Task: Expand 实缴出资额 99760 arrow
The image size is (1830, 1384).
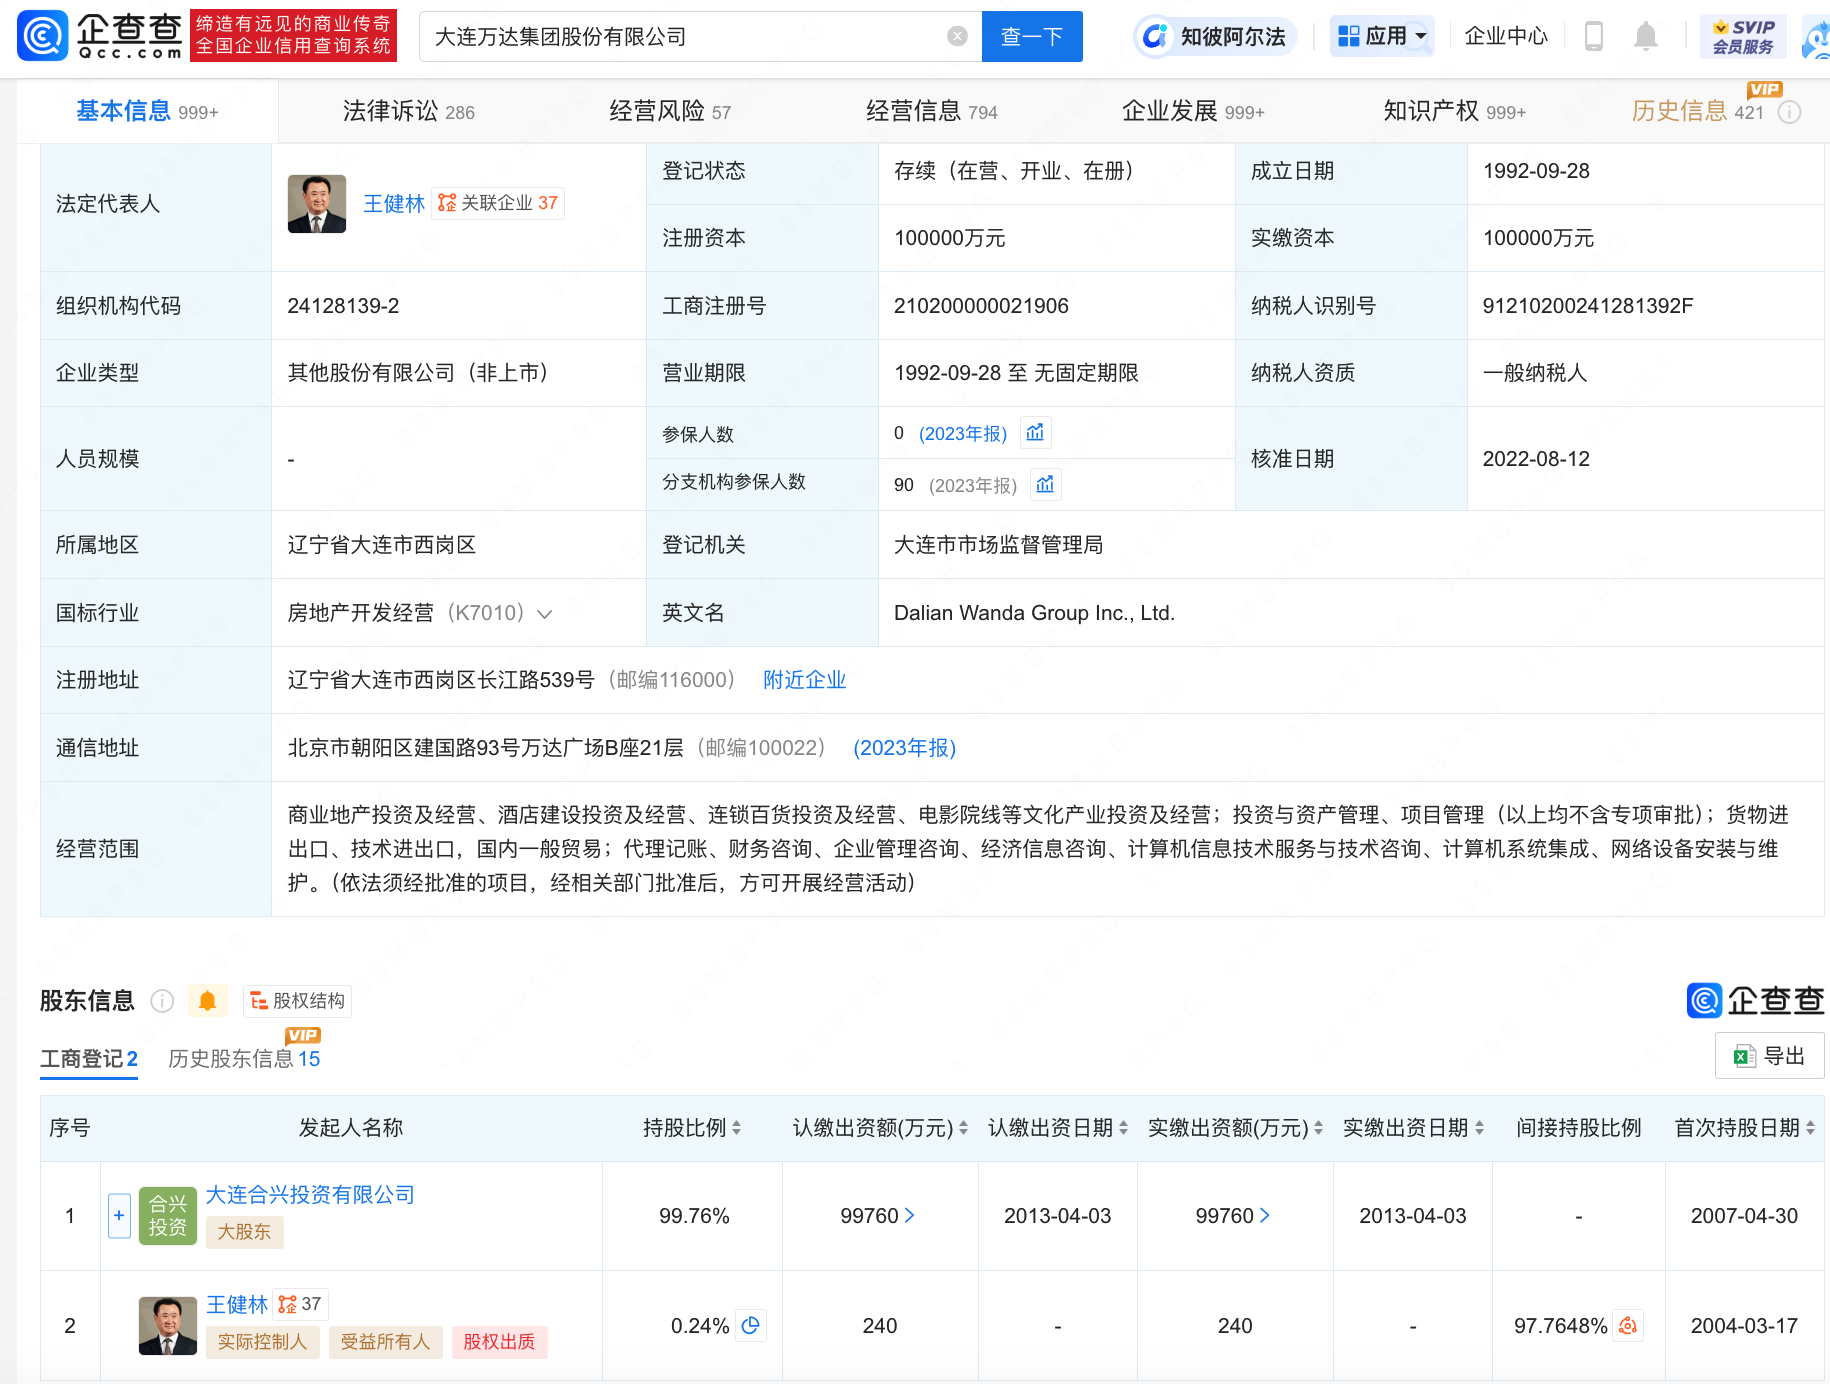Action: point(1265,1216)
